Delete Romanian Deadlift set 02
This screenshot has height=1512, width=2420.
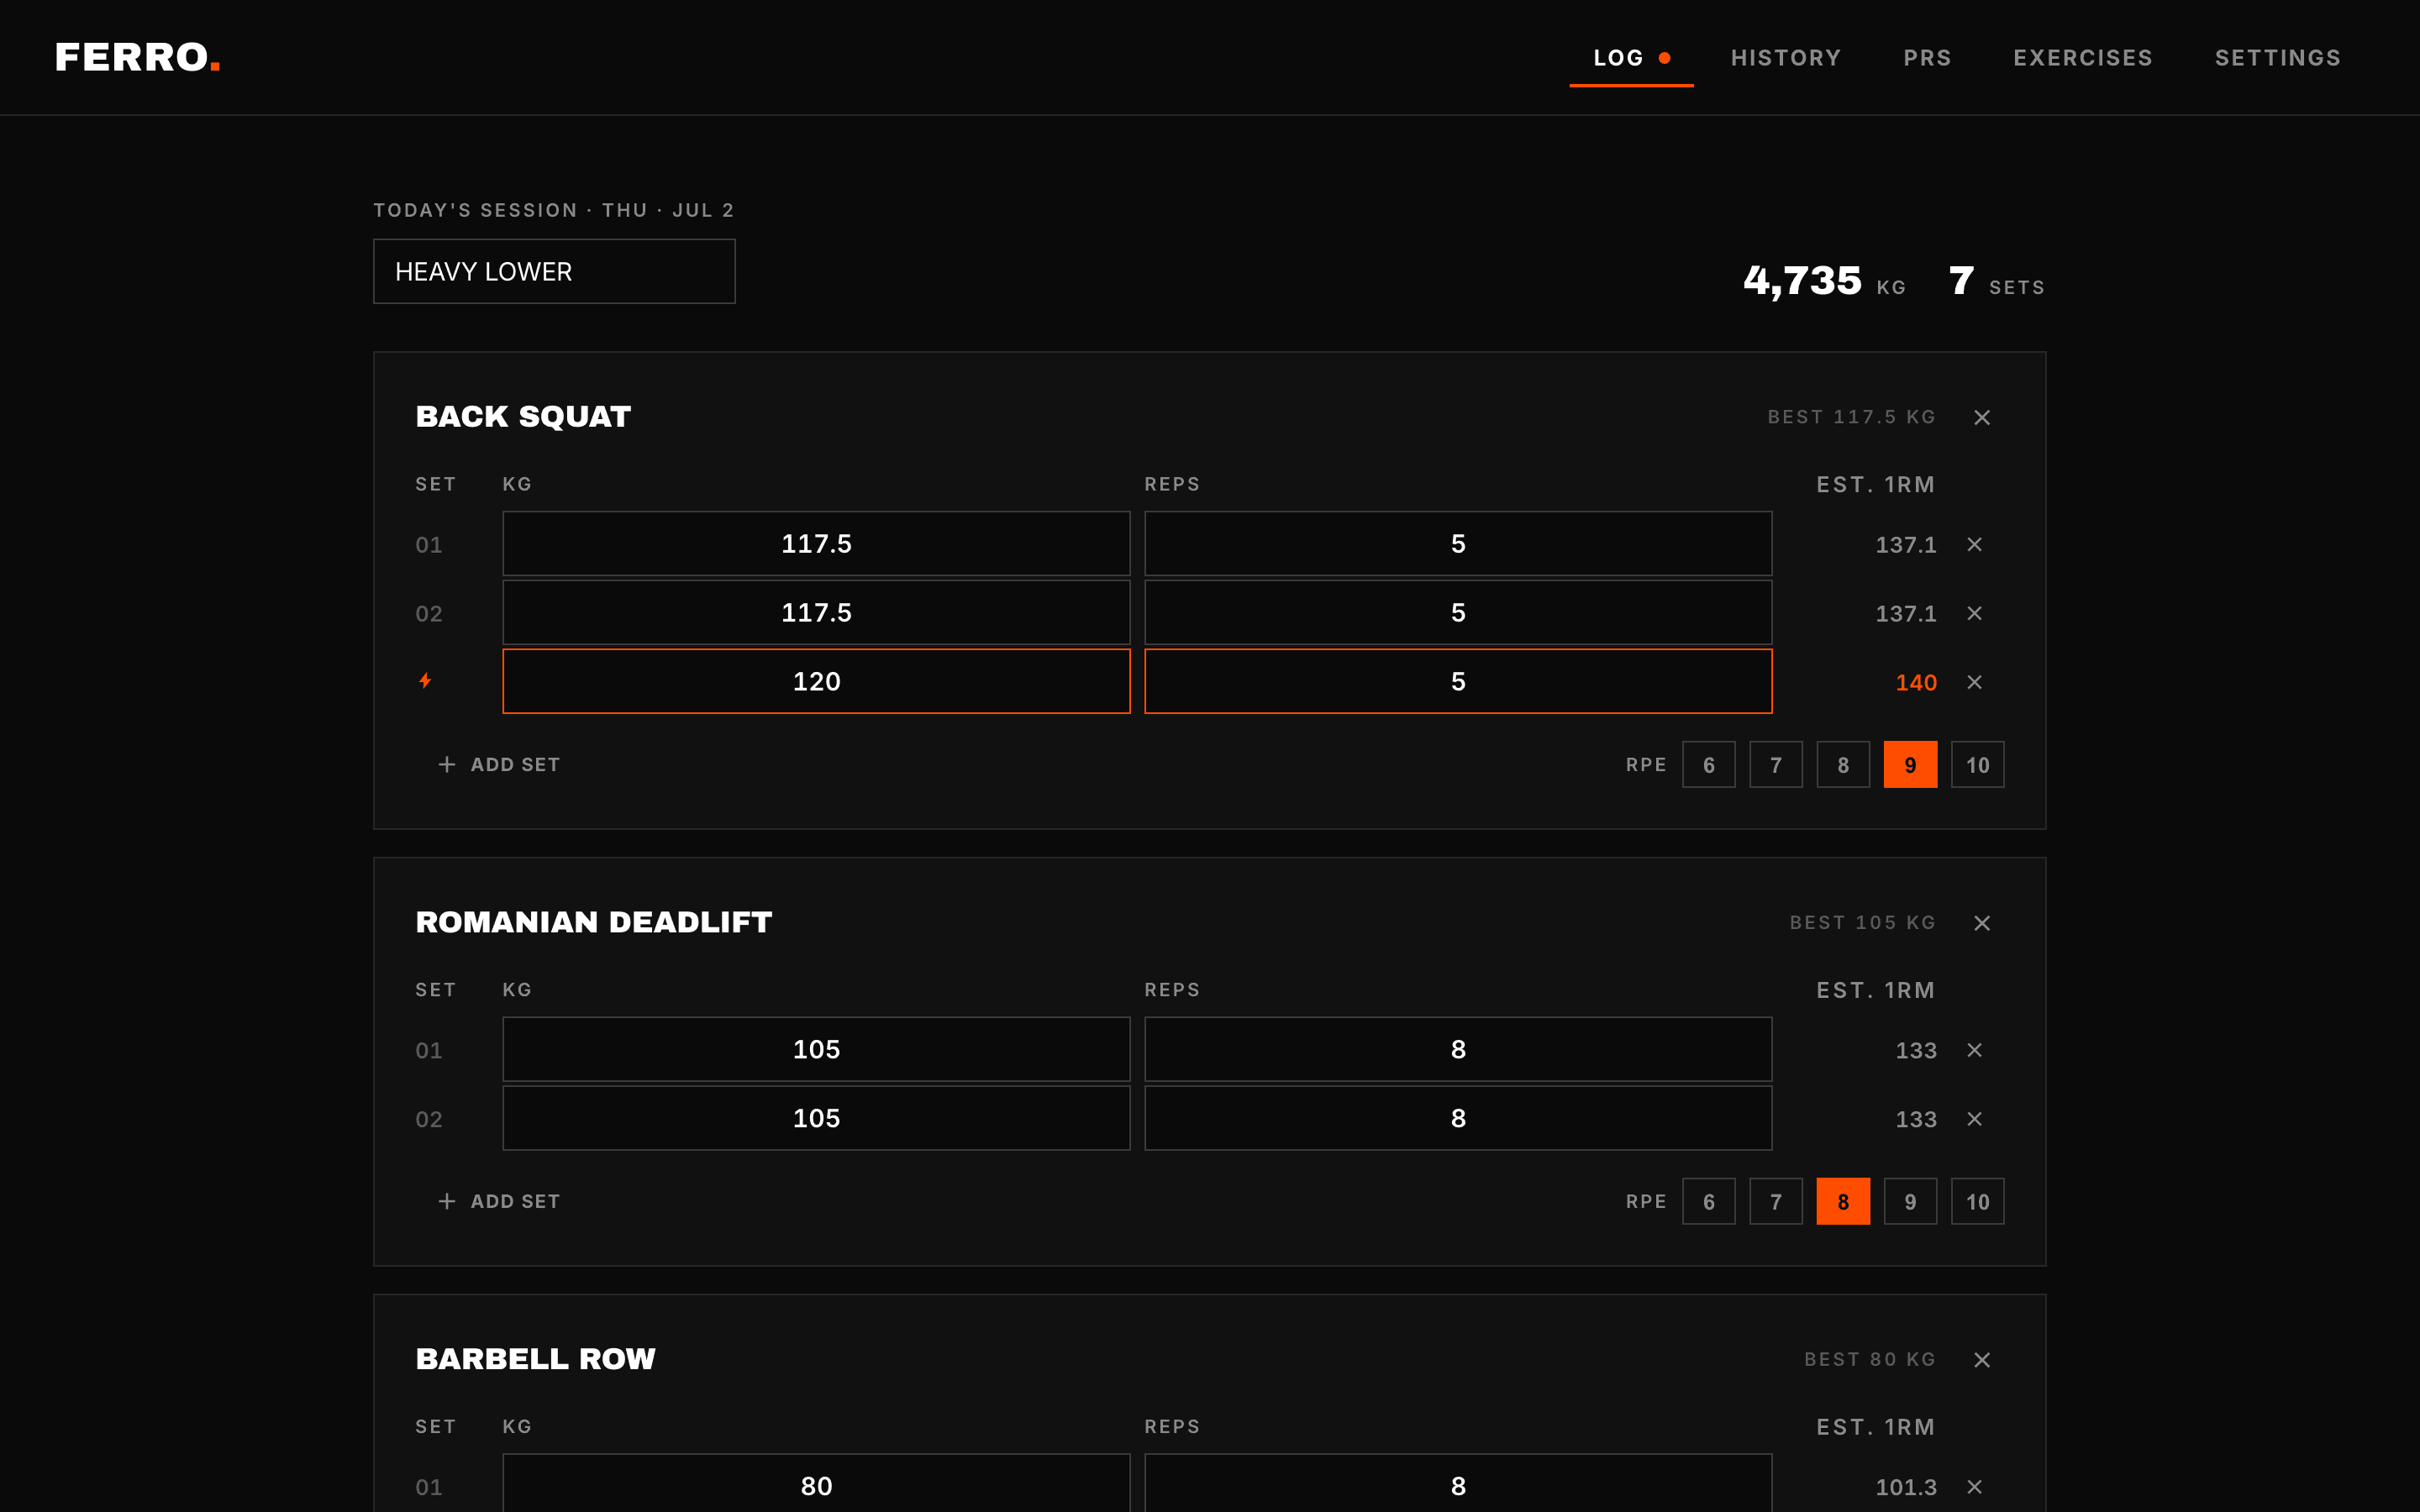click(1974, 1119)
